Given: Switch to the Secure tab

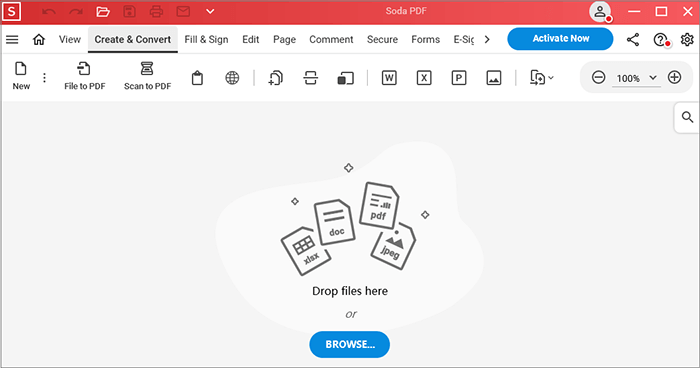Looking at the screenshot, I should (x=382, y=40).
